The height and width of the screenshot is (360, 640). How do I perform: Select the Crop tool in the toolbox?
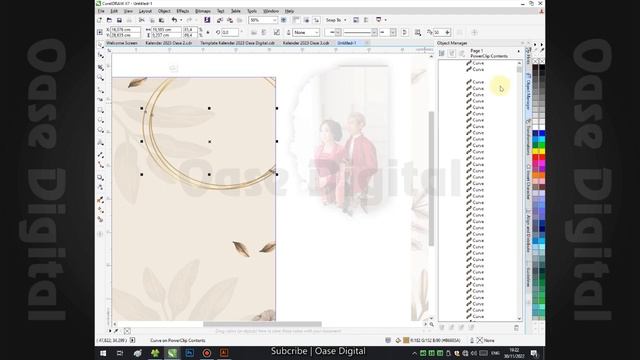(100, 67)
